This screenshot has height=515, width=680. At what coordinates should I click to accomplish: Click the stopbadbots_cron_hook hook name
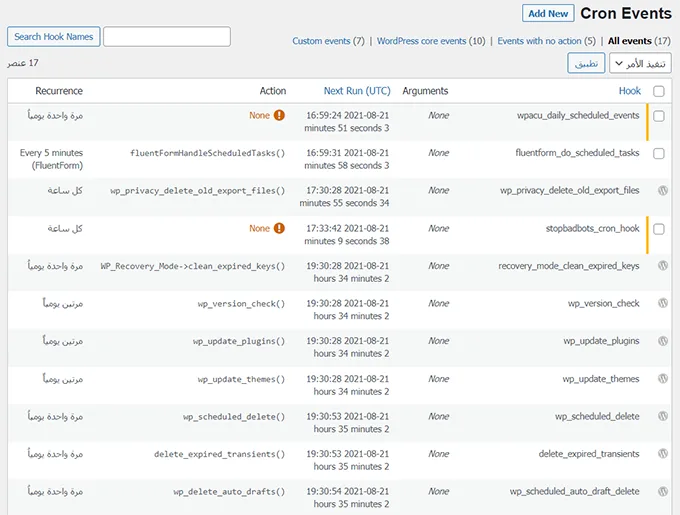click(592, 228)
